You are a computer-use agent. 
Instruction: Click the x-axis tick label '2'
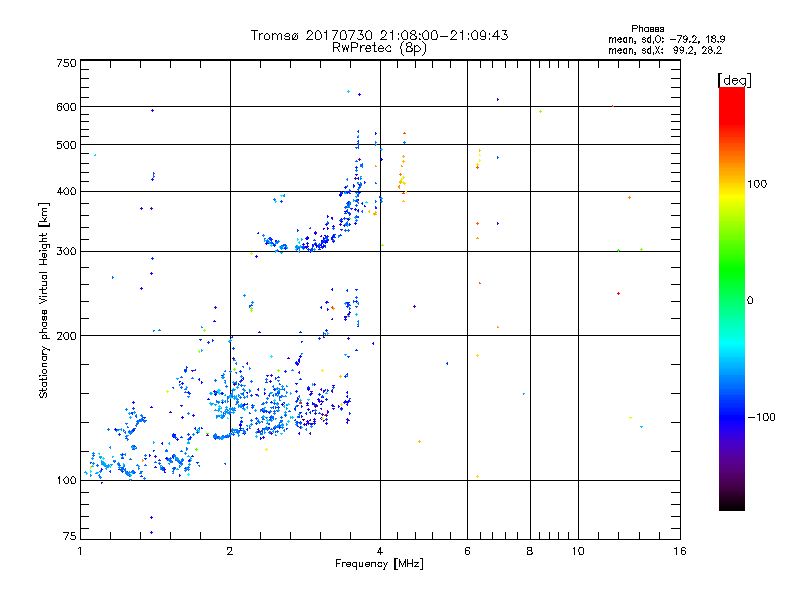click(230, 551)
